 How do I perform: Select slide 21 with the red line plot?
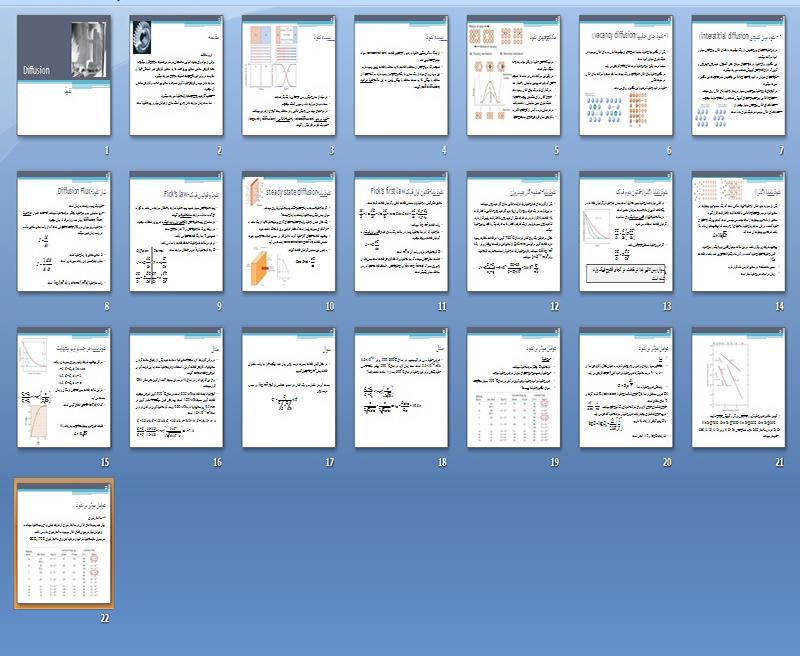pyautogui.click(x=737, y=388)
